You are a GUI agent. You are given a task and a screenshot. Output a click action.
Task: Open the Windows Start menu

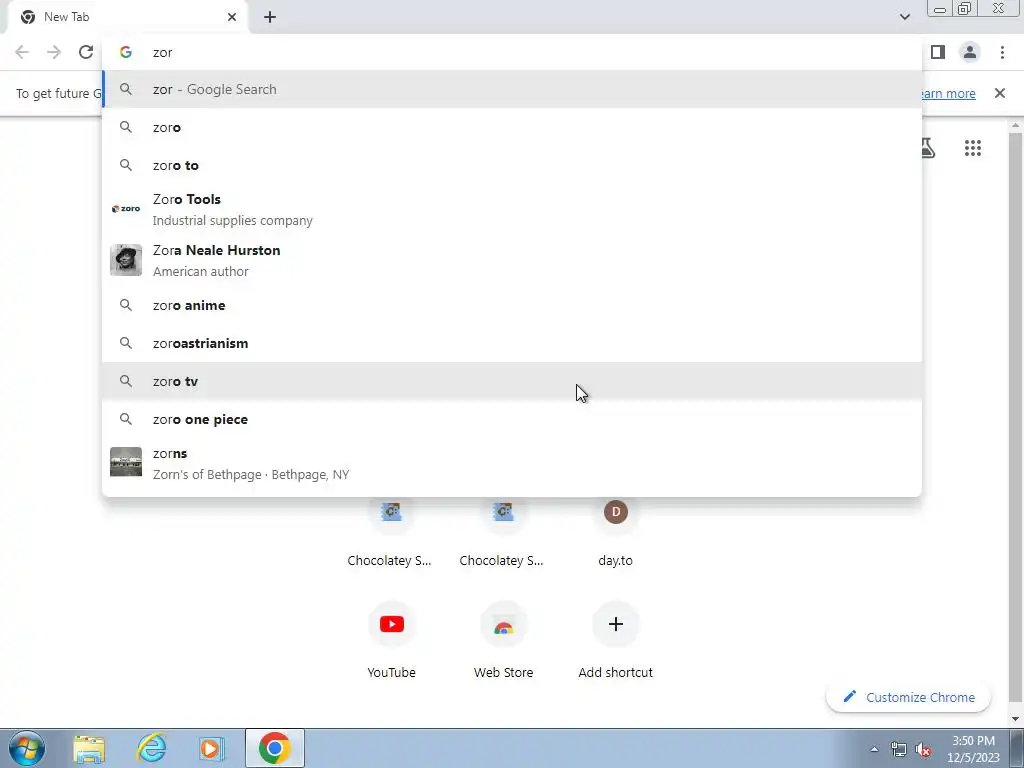26,748
